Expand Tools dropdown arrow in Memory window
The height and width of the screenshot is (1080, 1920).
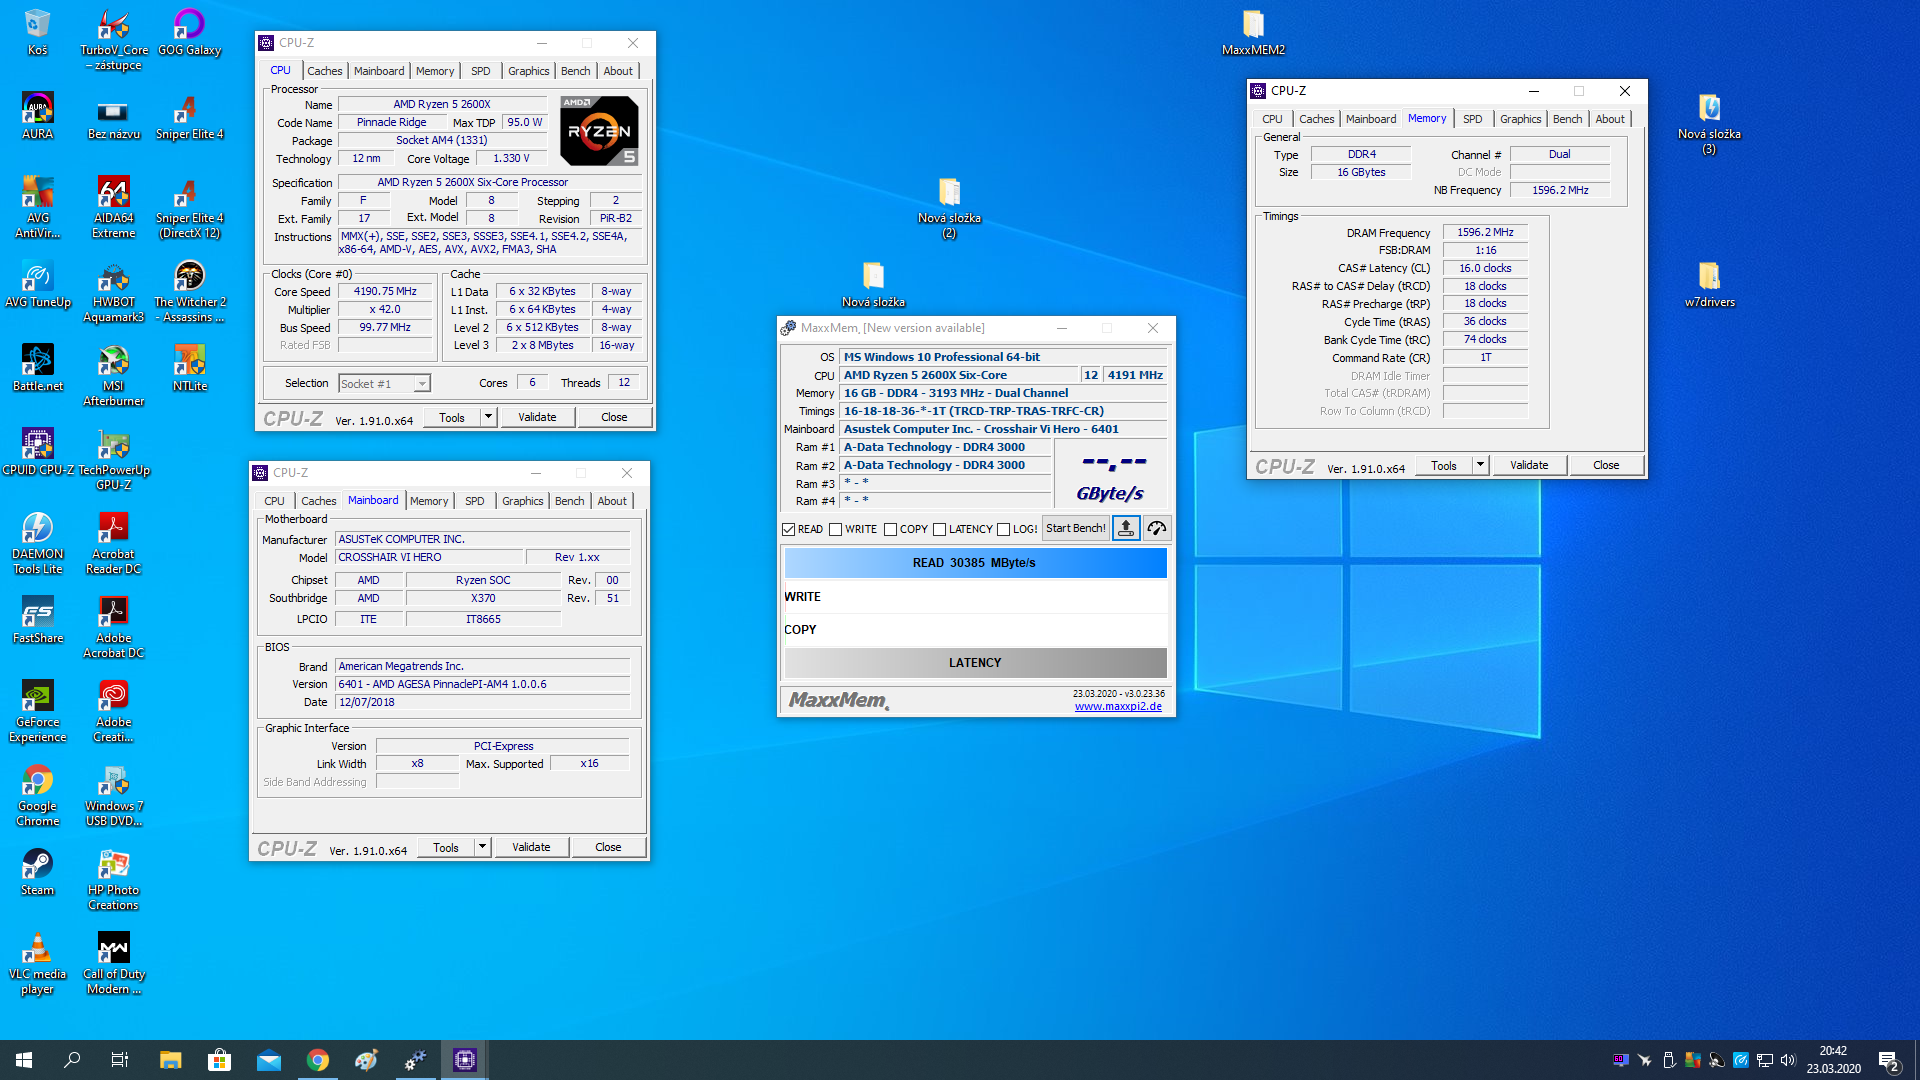1480,465
